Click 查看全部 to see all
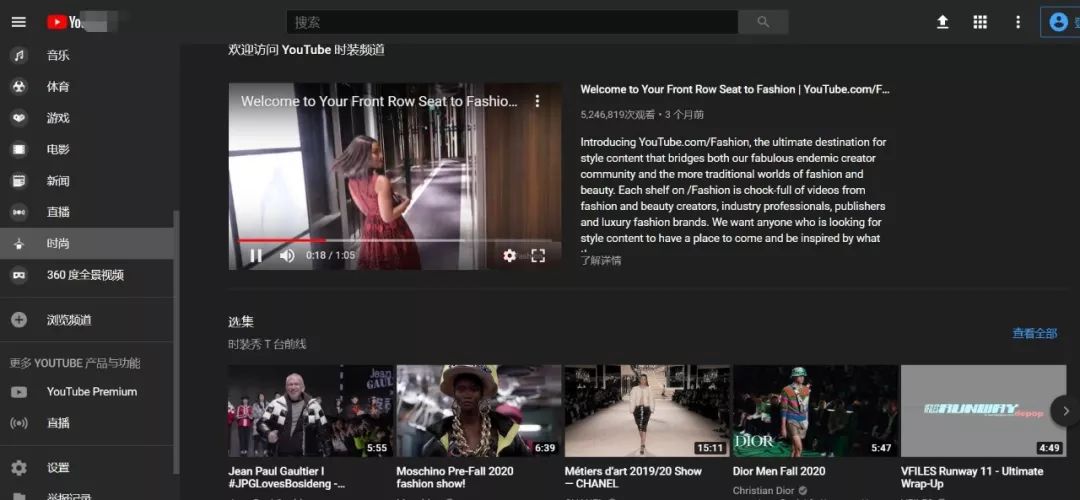 (x=1035, y=333)
